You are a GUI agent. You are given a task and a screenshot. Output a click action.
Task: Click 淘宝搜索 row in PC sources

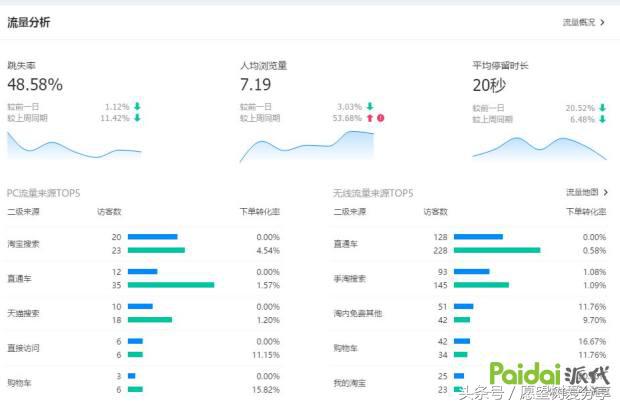coord(144,244)
